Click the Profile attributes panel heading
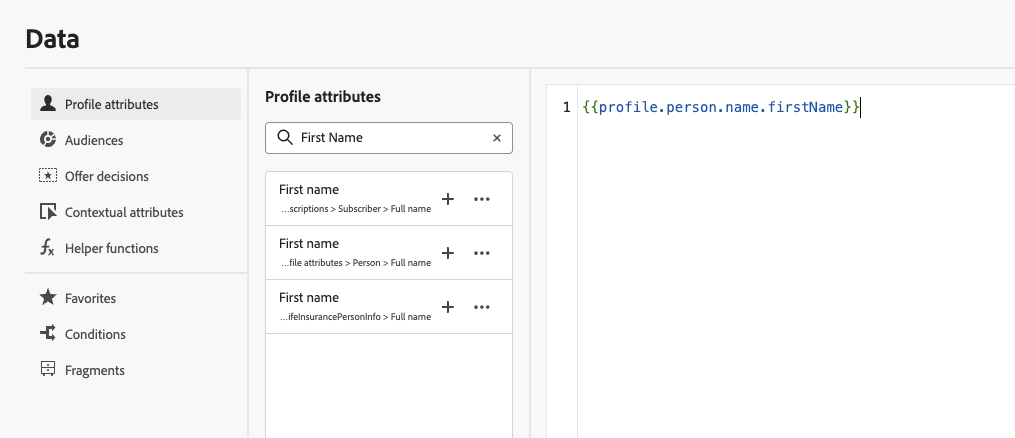Image resolution: width=1015 pixels, height=438 pixels. point(323,97)
